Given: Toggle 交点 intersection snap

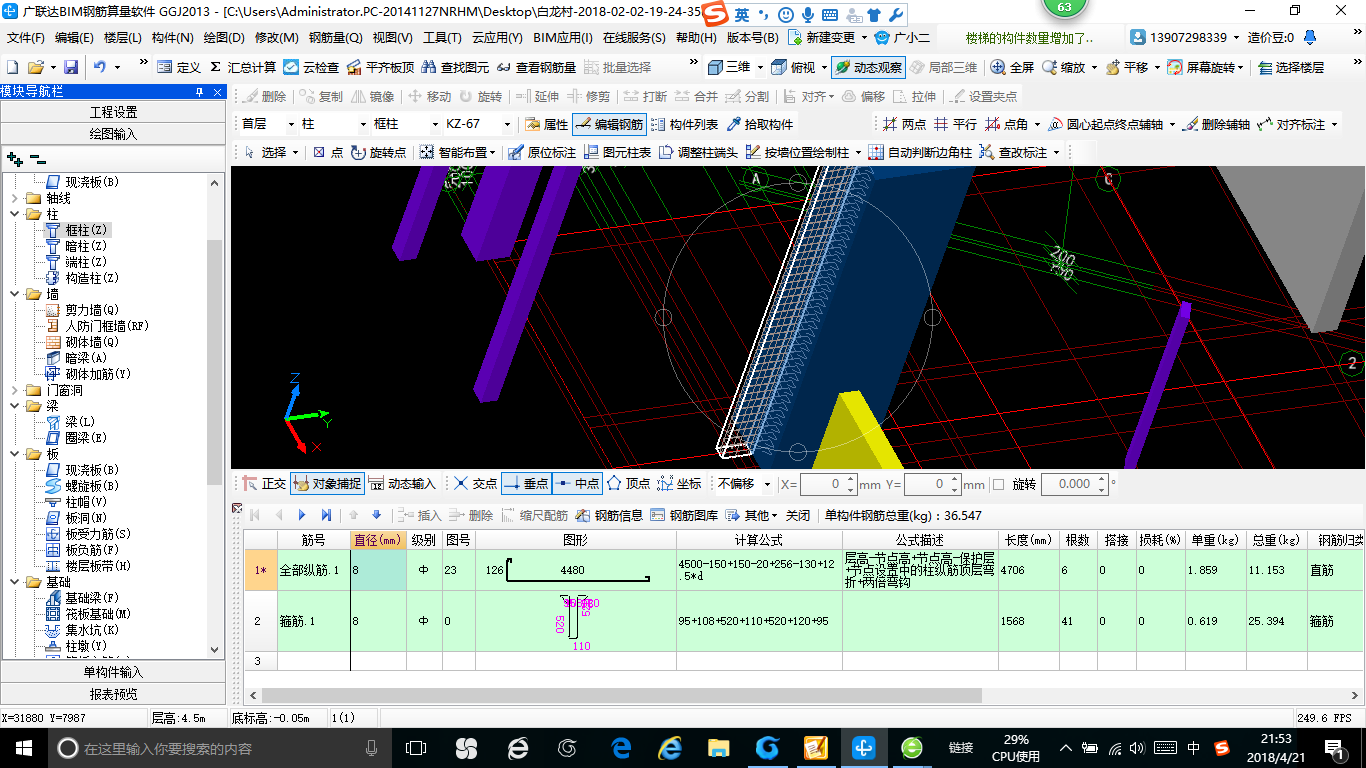Looking at the screenshot, I should click(475, 483).
